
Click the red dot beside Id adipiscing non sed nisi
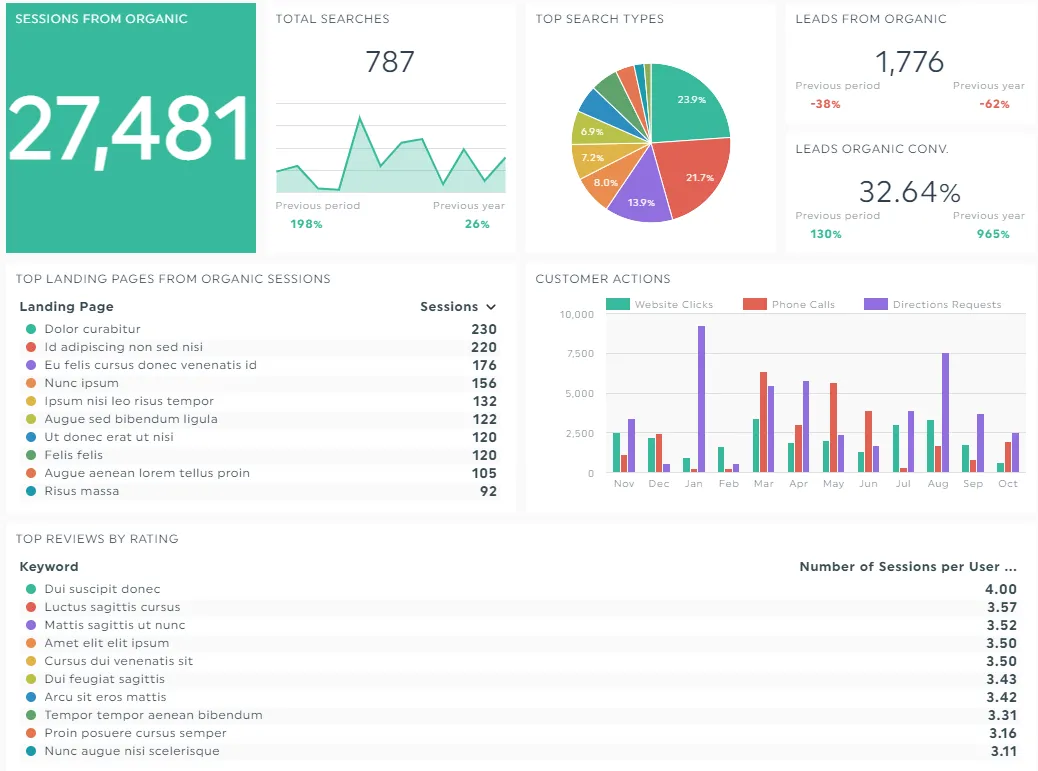[x=31, y=347]
